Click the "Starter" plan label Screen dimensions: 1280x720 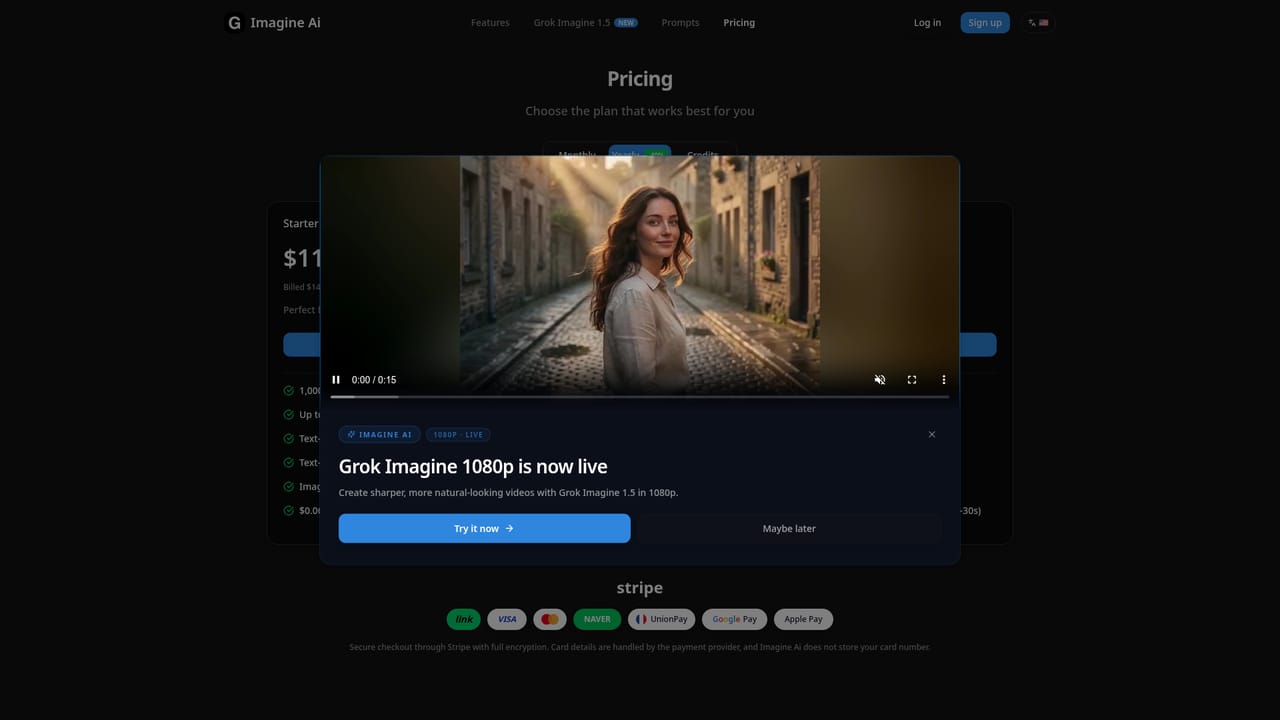pyautogui.click(x=300, y=224)
